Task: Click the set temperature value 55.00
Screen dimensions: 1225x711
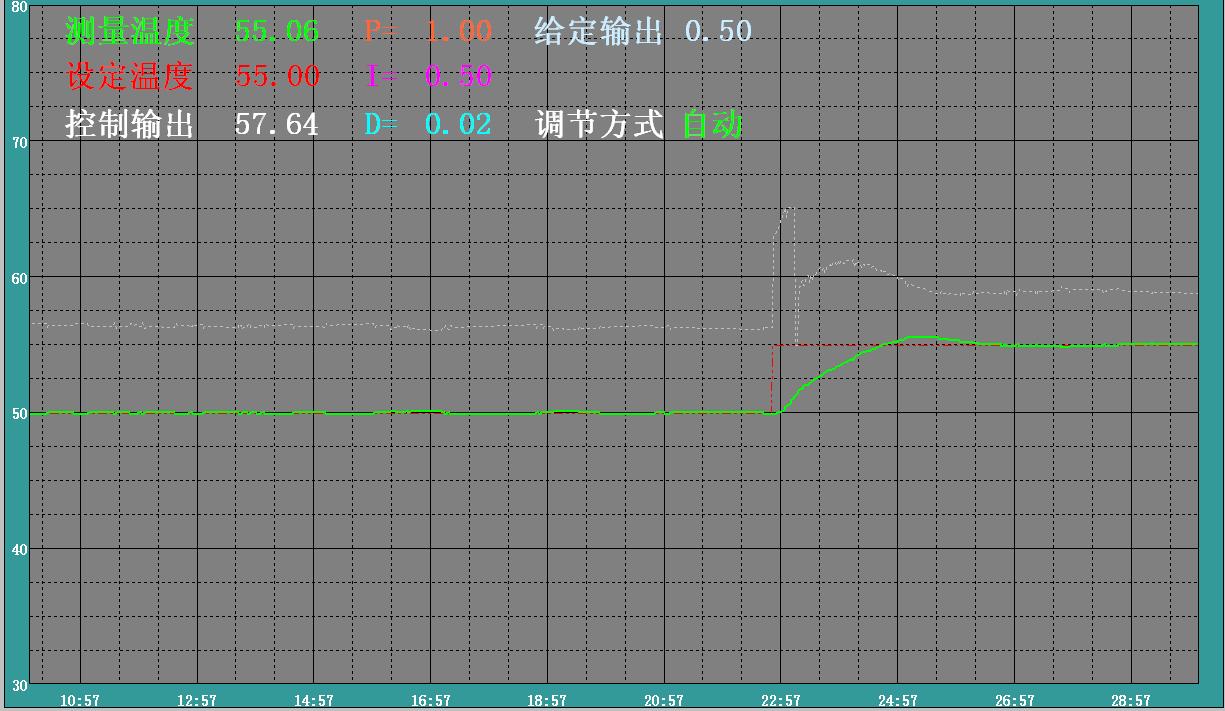Action: [x=277, y=76]
